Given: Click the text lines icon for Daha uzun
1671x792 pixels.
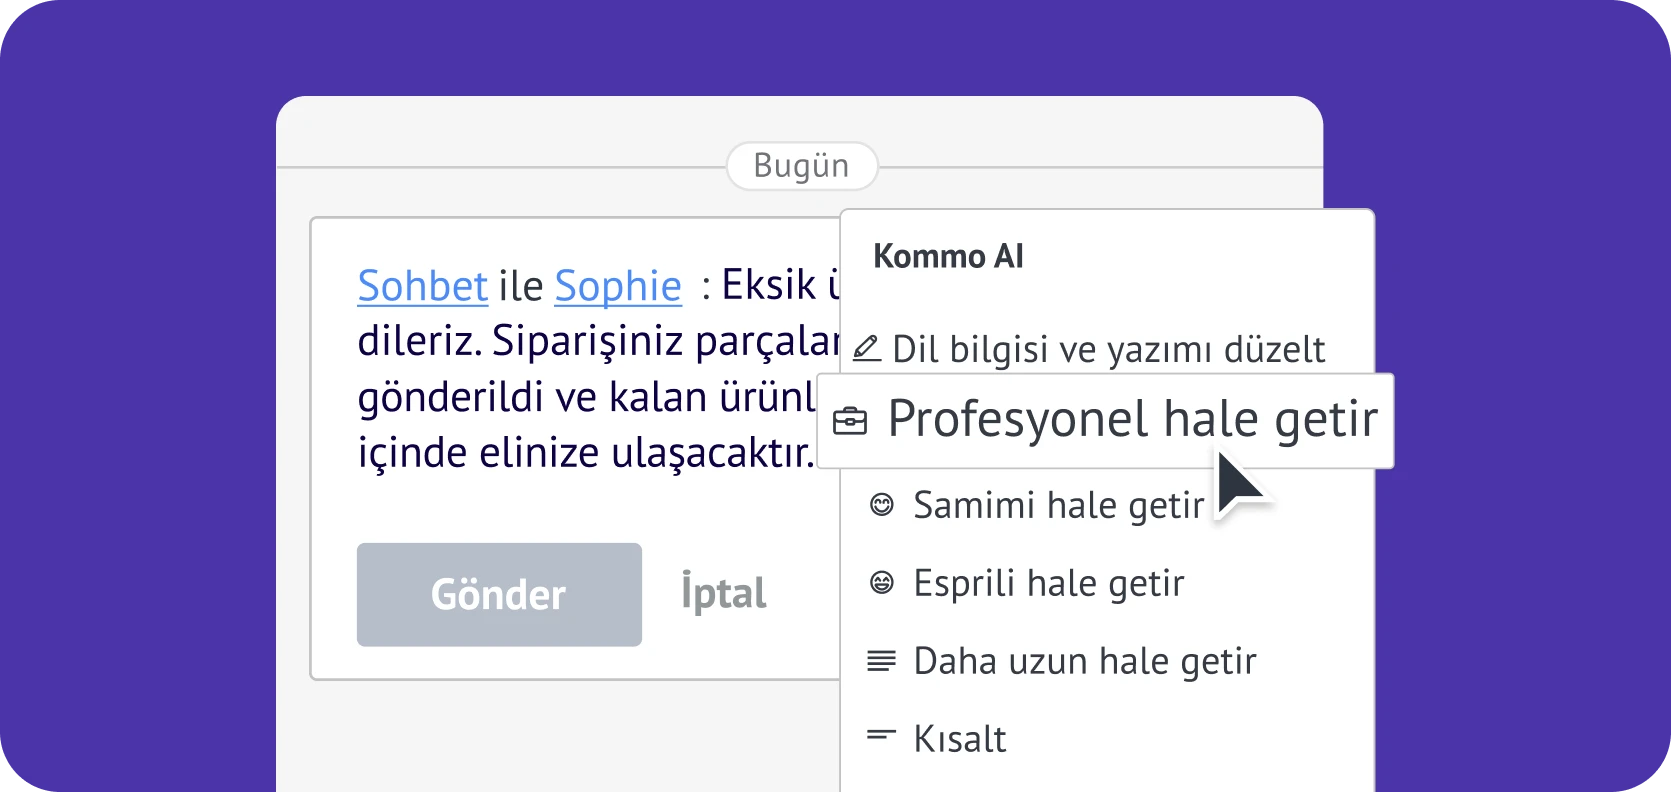Looking at the screenshot, I should [881, 661].
